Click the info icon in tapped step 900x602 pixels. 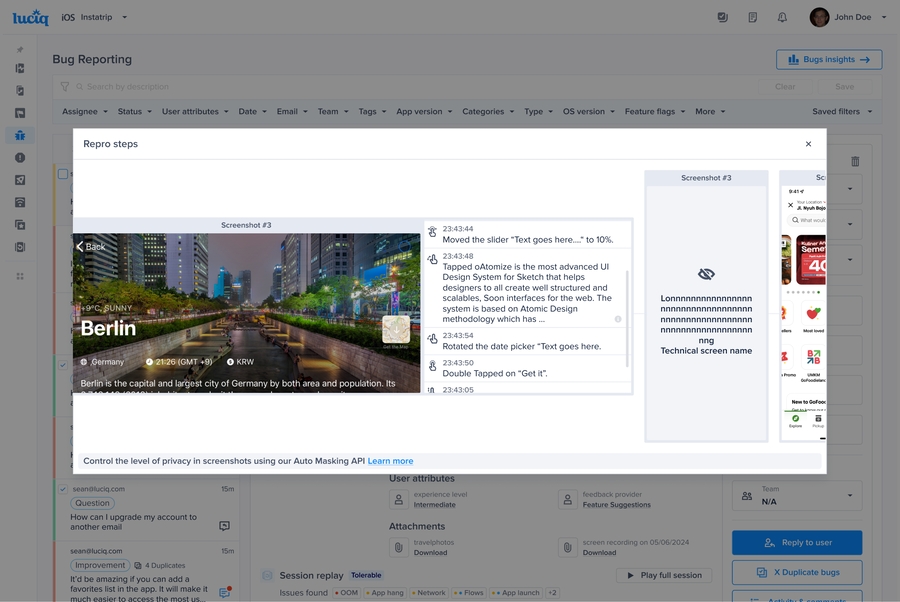coord(618,319)
